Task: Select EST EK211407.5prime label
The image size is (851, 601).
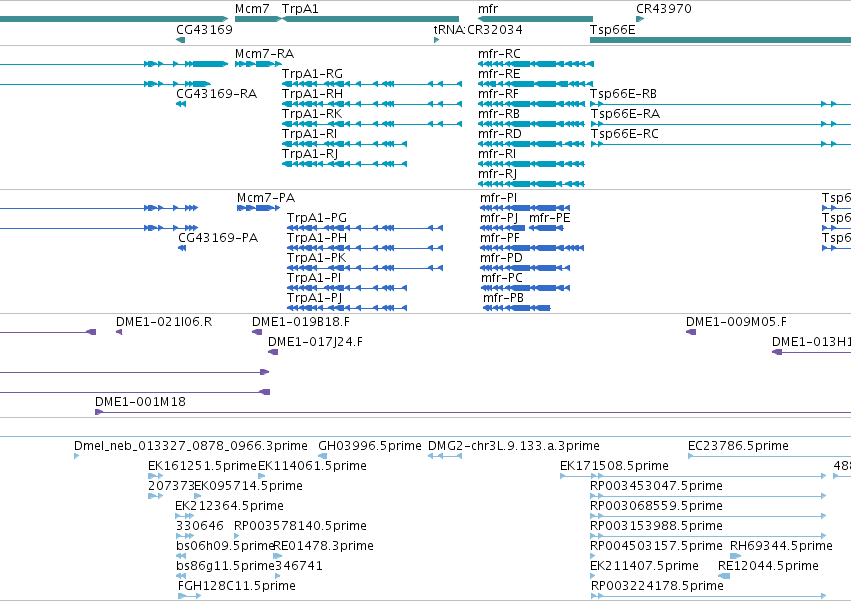Action: [x=644, y=566]
